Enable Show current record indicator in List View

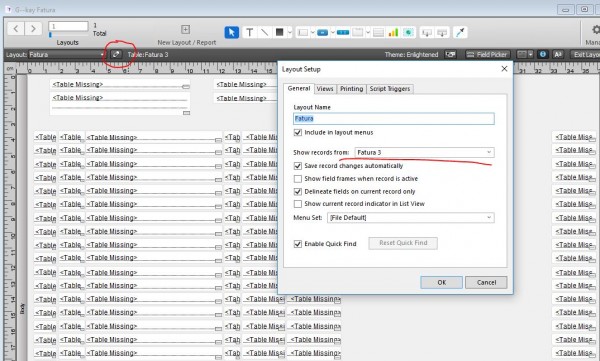click(298, 204)
